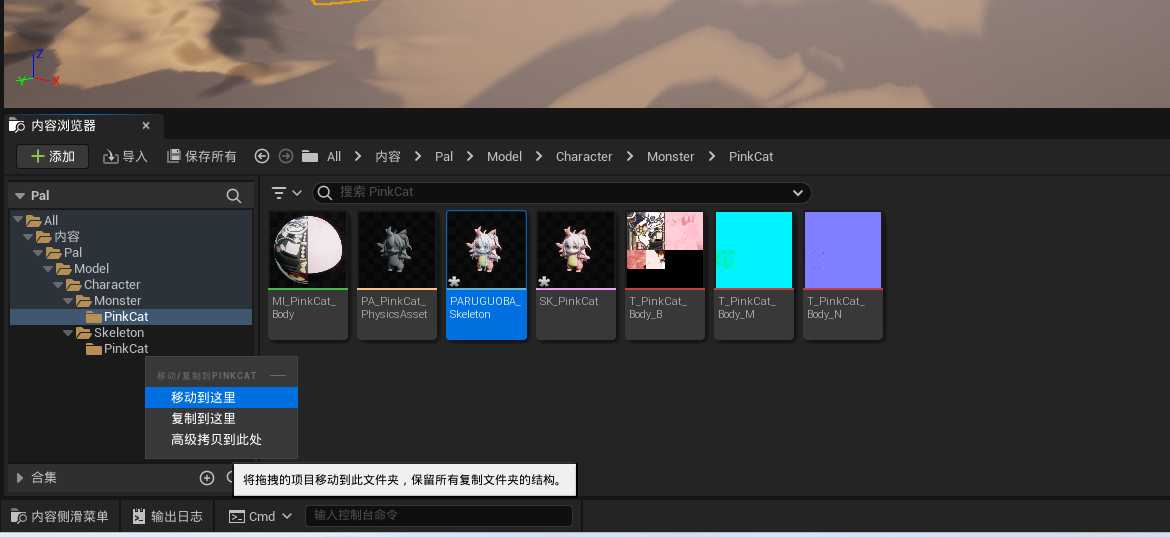Screen dimensions: 1170x537
Task: Click the forward history arrow icon
Action: 286,156
